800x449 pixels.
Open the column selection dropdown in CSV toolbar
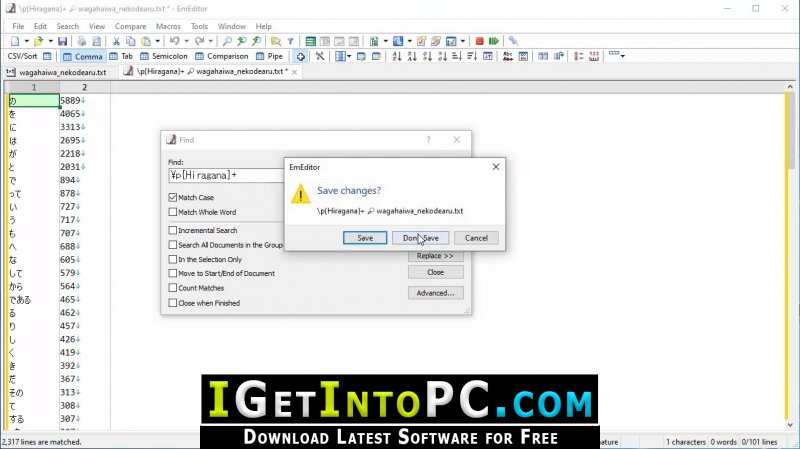click(349, 56)
